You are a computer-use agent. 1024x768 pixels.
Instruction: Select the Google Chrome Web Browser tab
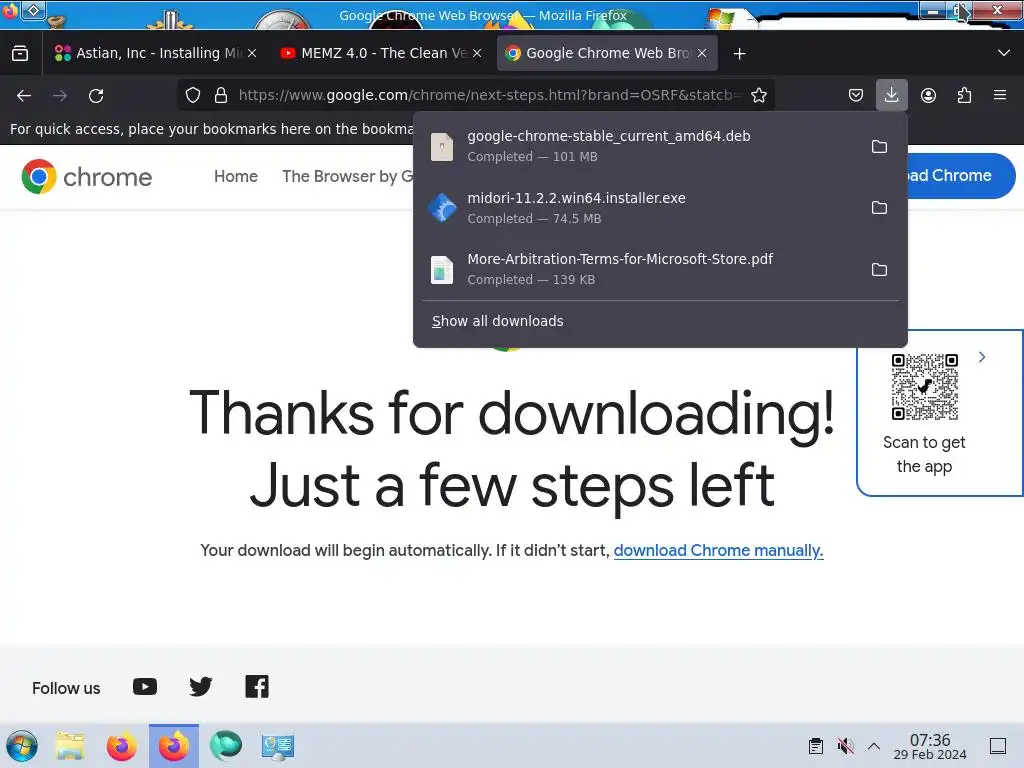[x=607, y=53]
